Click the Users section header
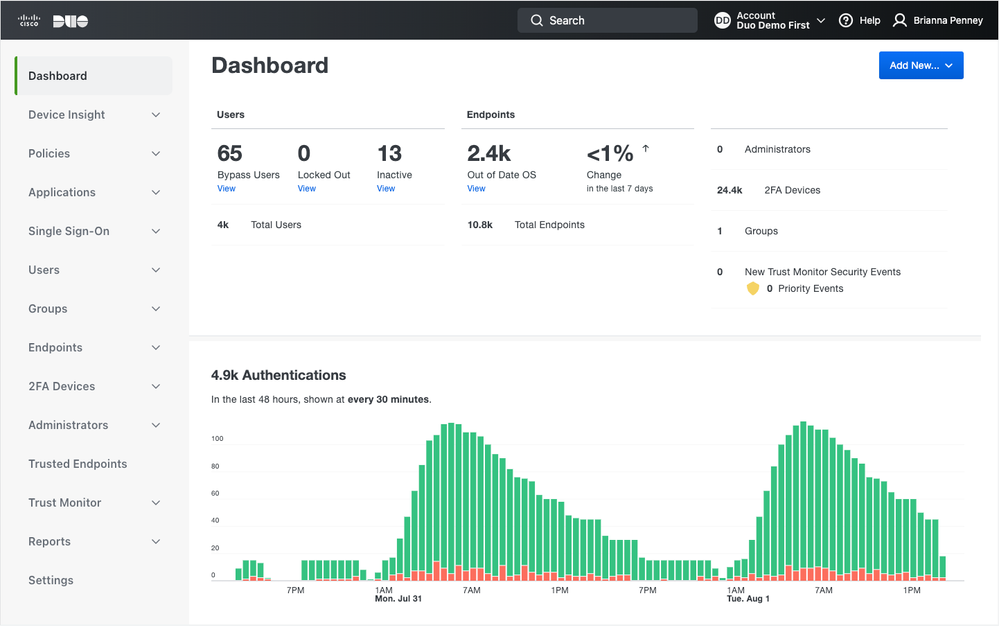999x626 pixels. (231, 115)
